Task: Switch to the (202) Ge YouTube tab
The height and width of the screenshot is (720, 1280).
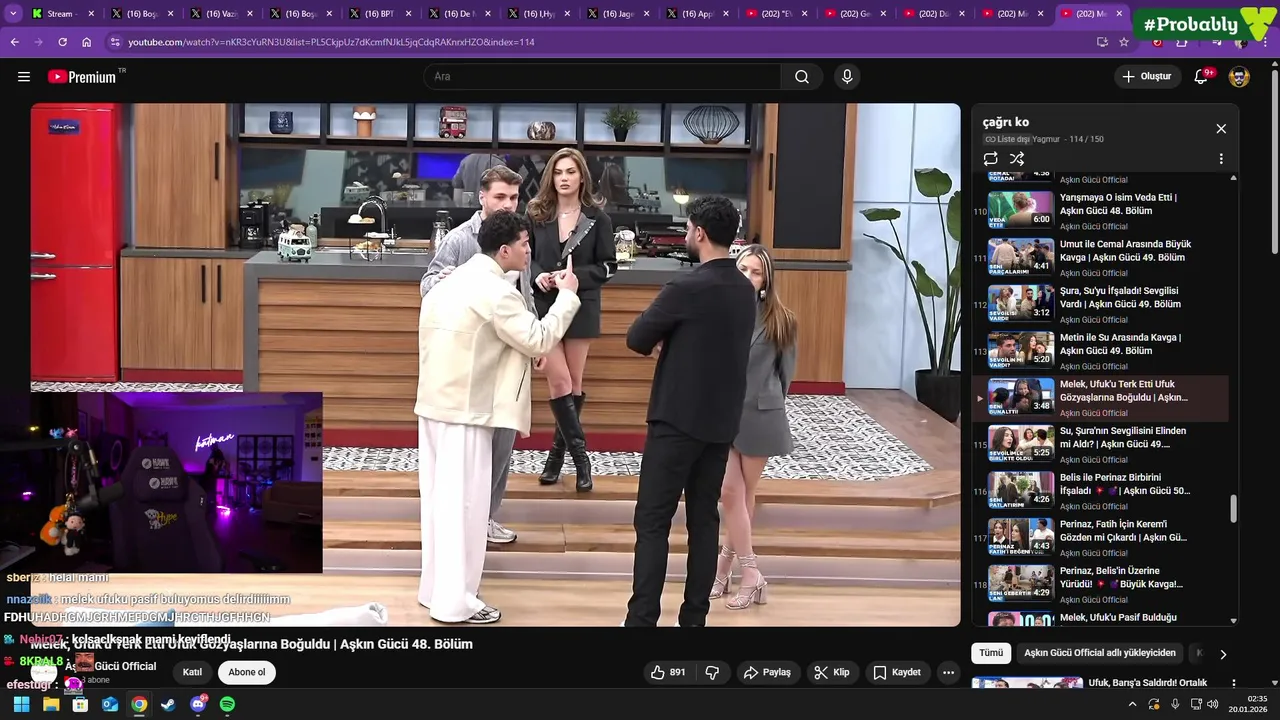Action: 856,14
